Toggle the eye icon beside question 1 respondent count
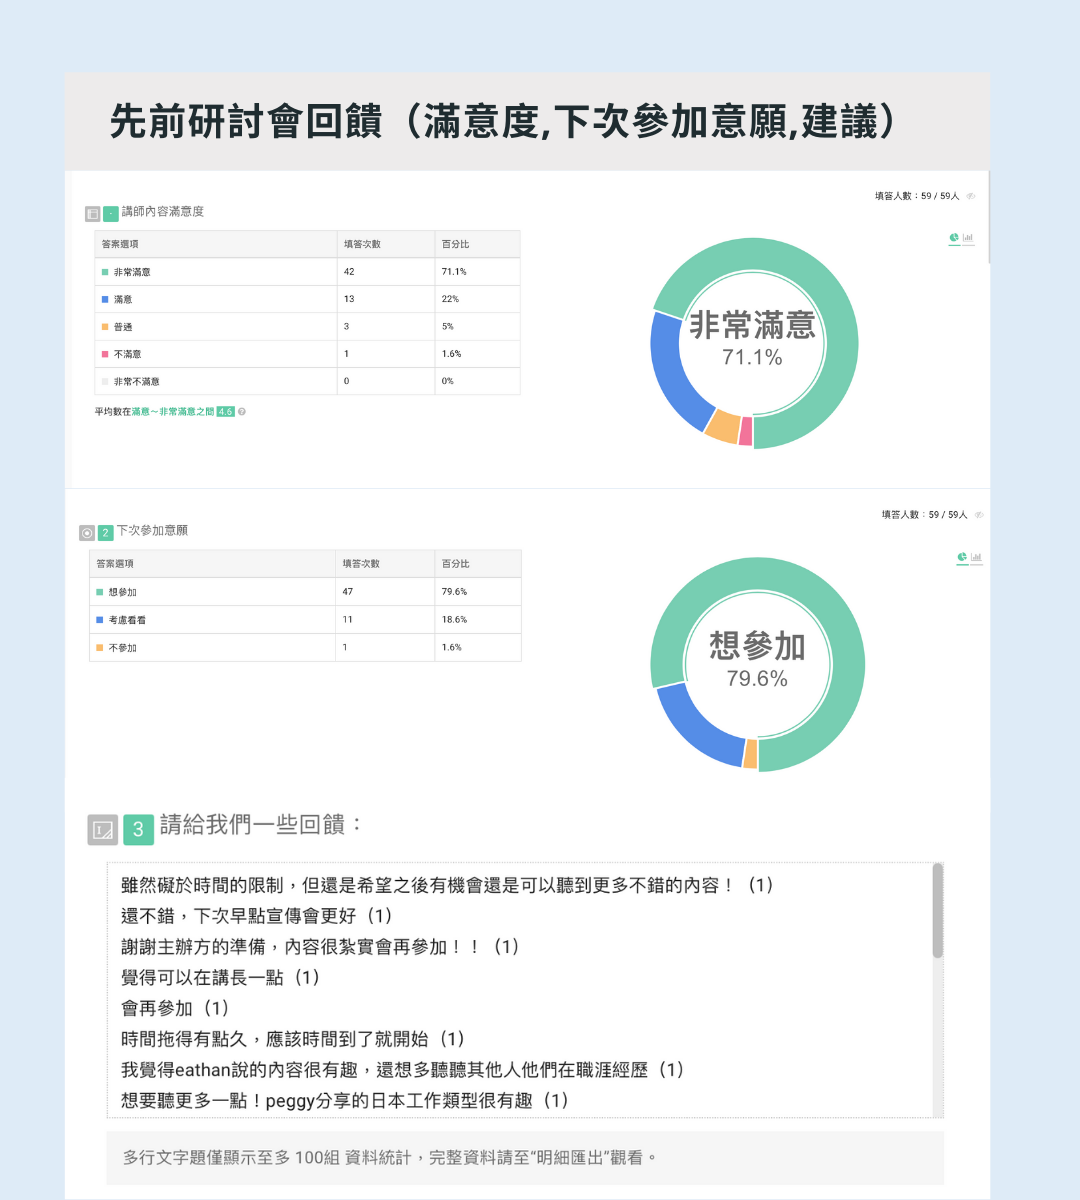 click(971, 197)
